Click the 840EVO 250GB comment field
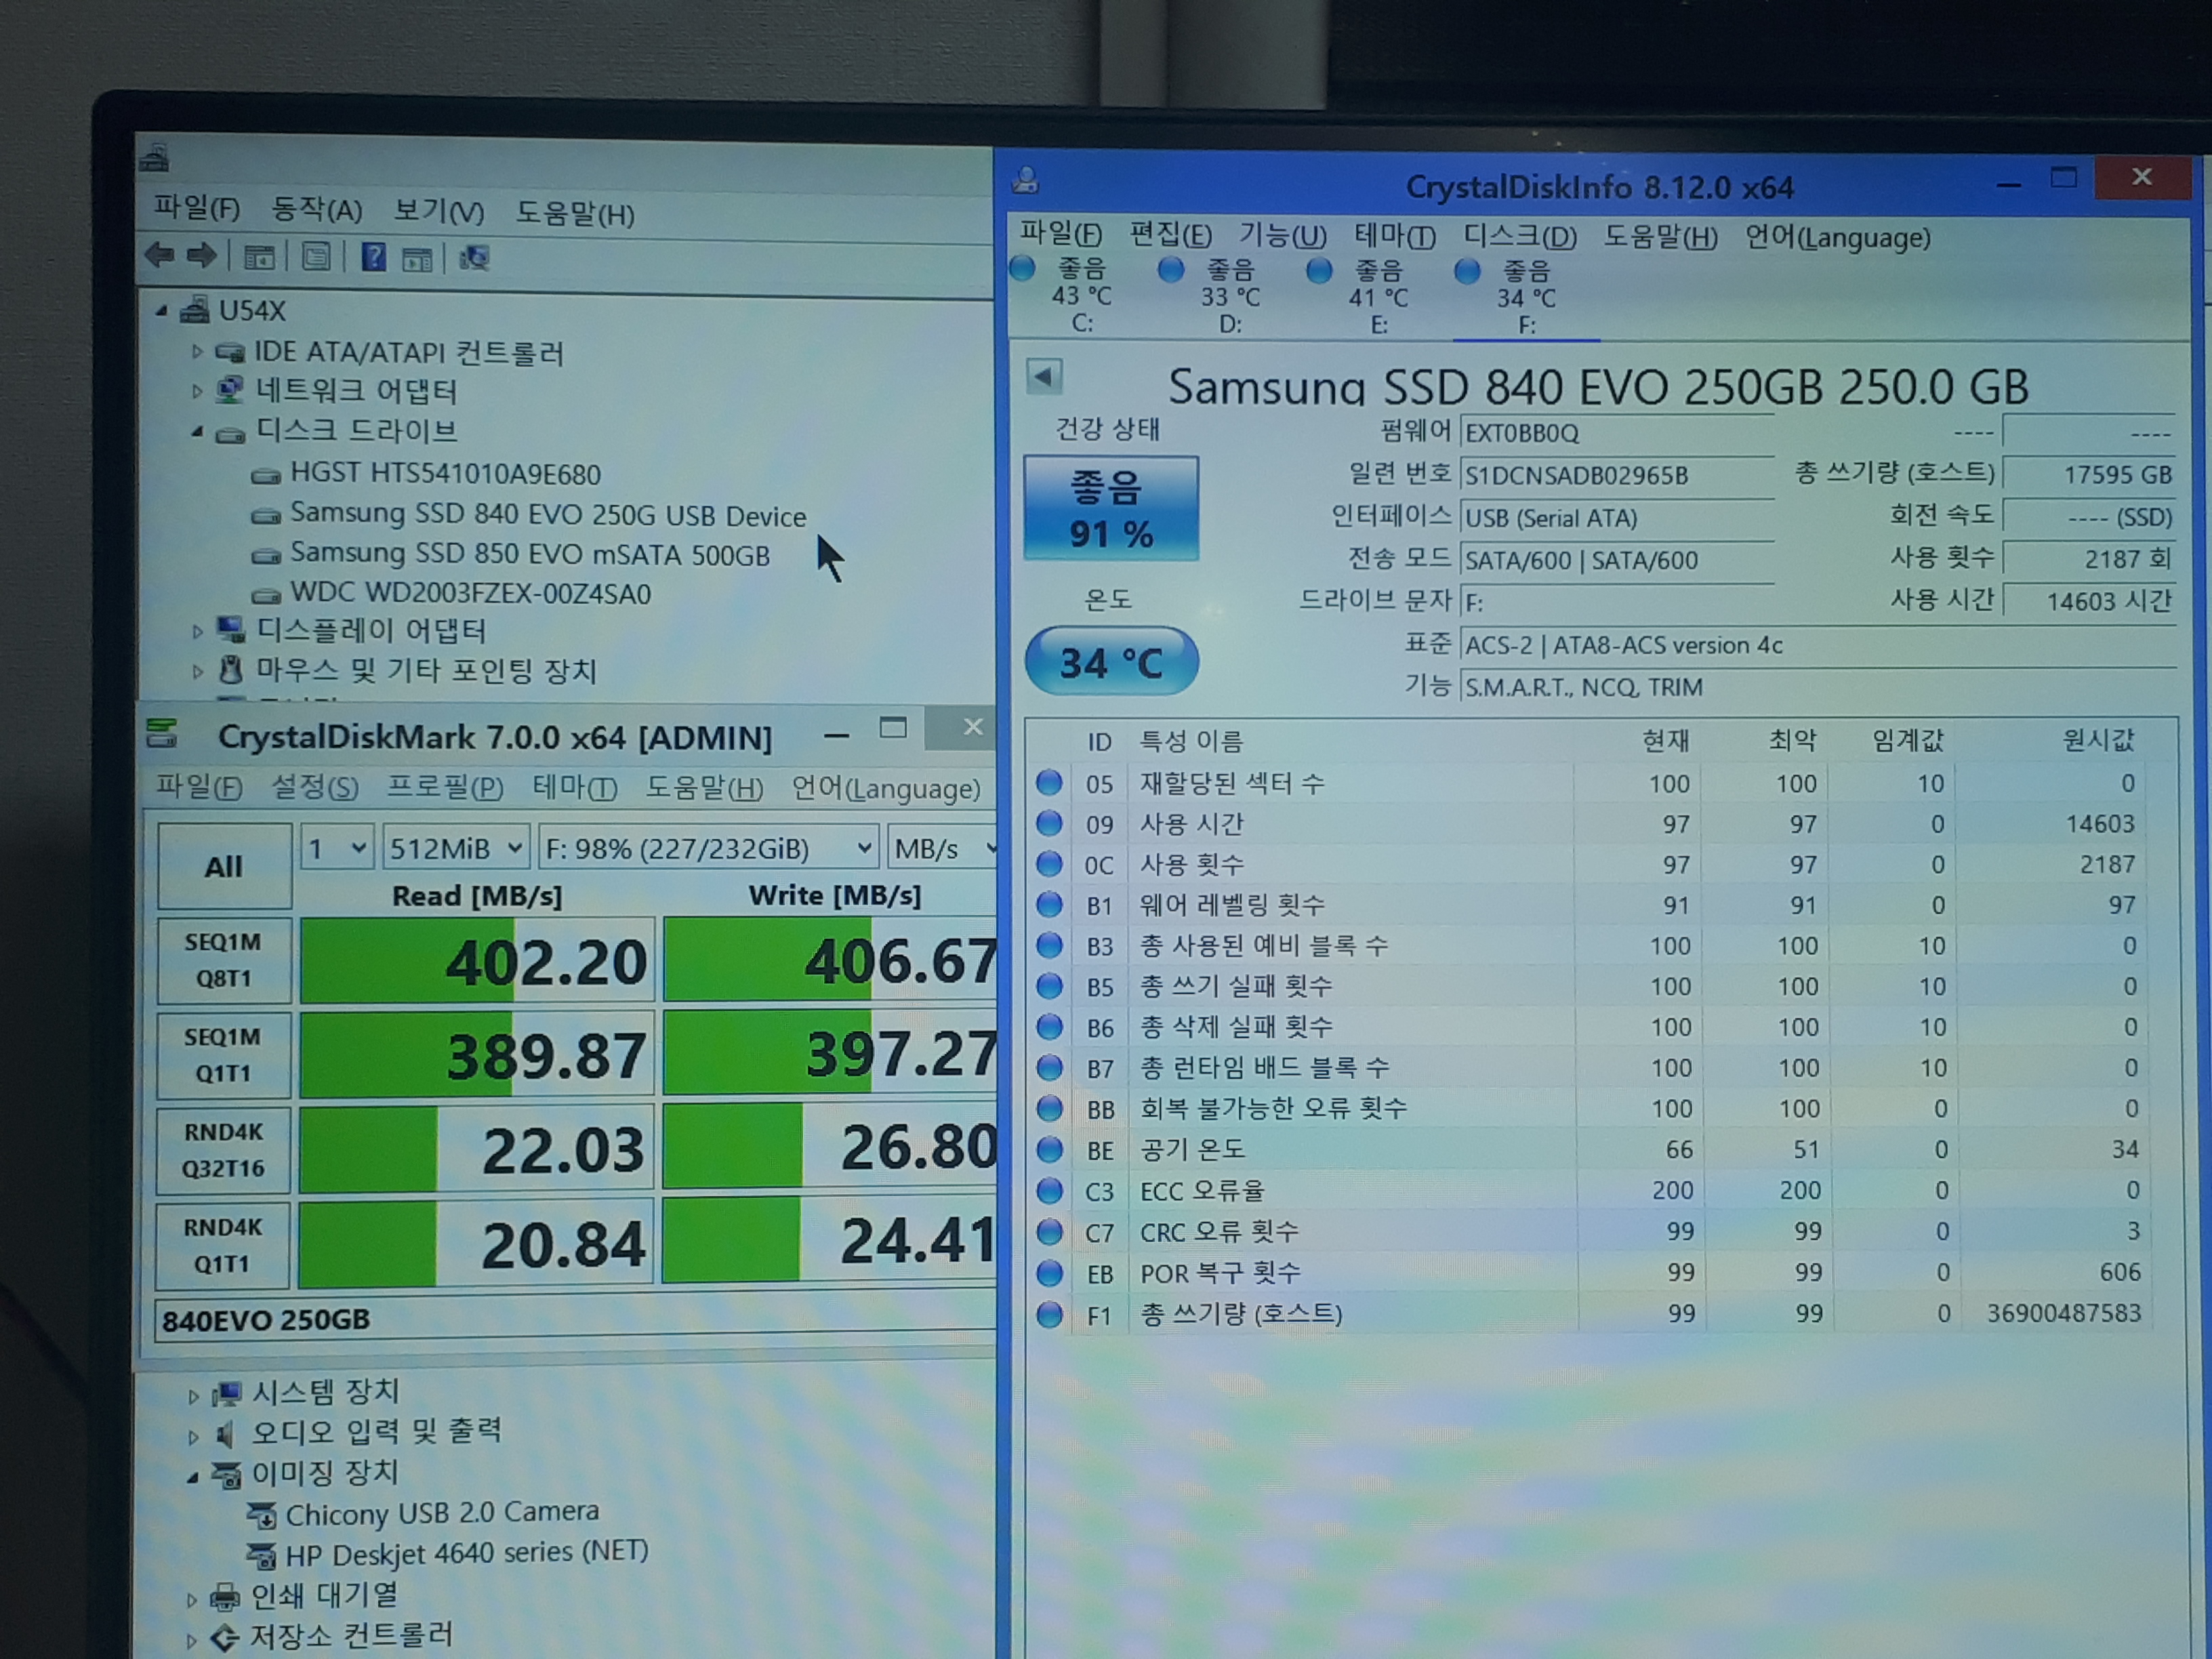Viewport: 2212px width, 1659px height. coord(575,1320)
